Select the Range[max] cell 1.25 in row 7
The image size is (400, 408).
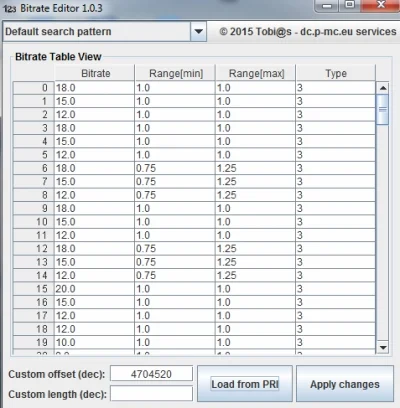256,182
